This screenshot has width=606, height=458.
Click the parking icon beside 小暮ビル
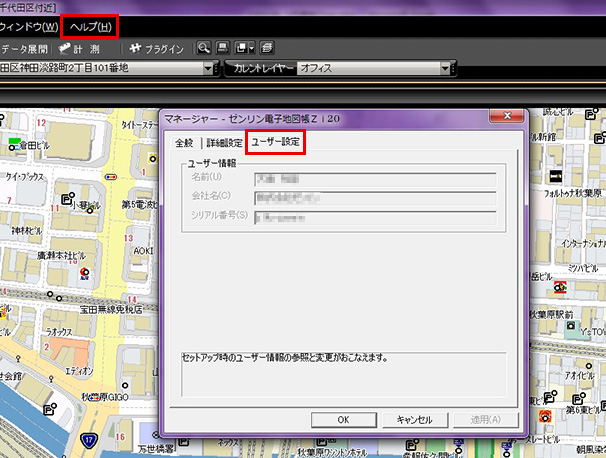[68, 198]
